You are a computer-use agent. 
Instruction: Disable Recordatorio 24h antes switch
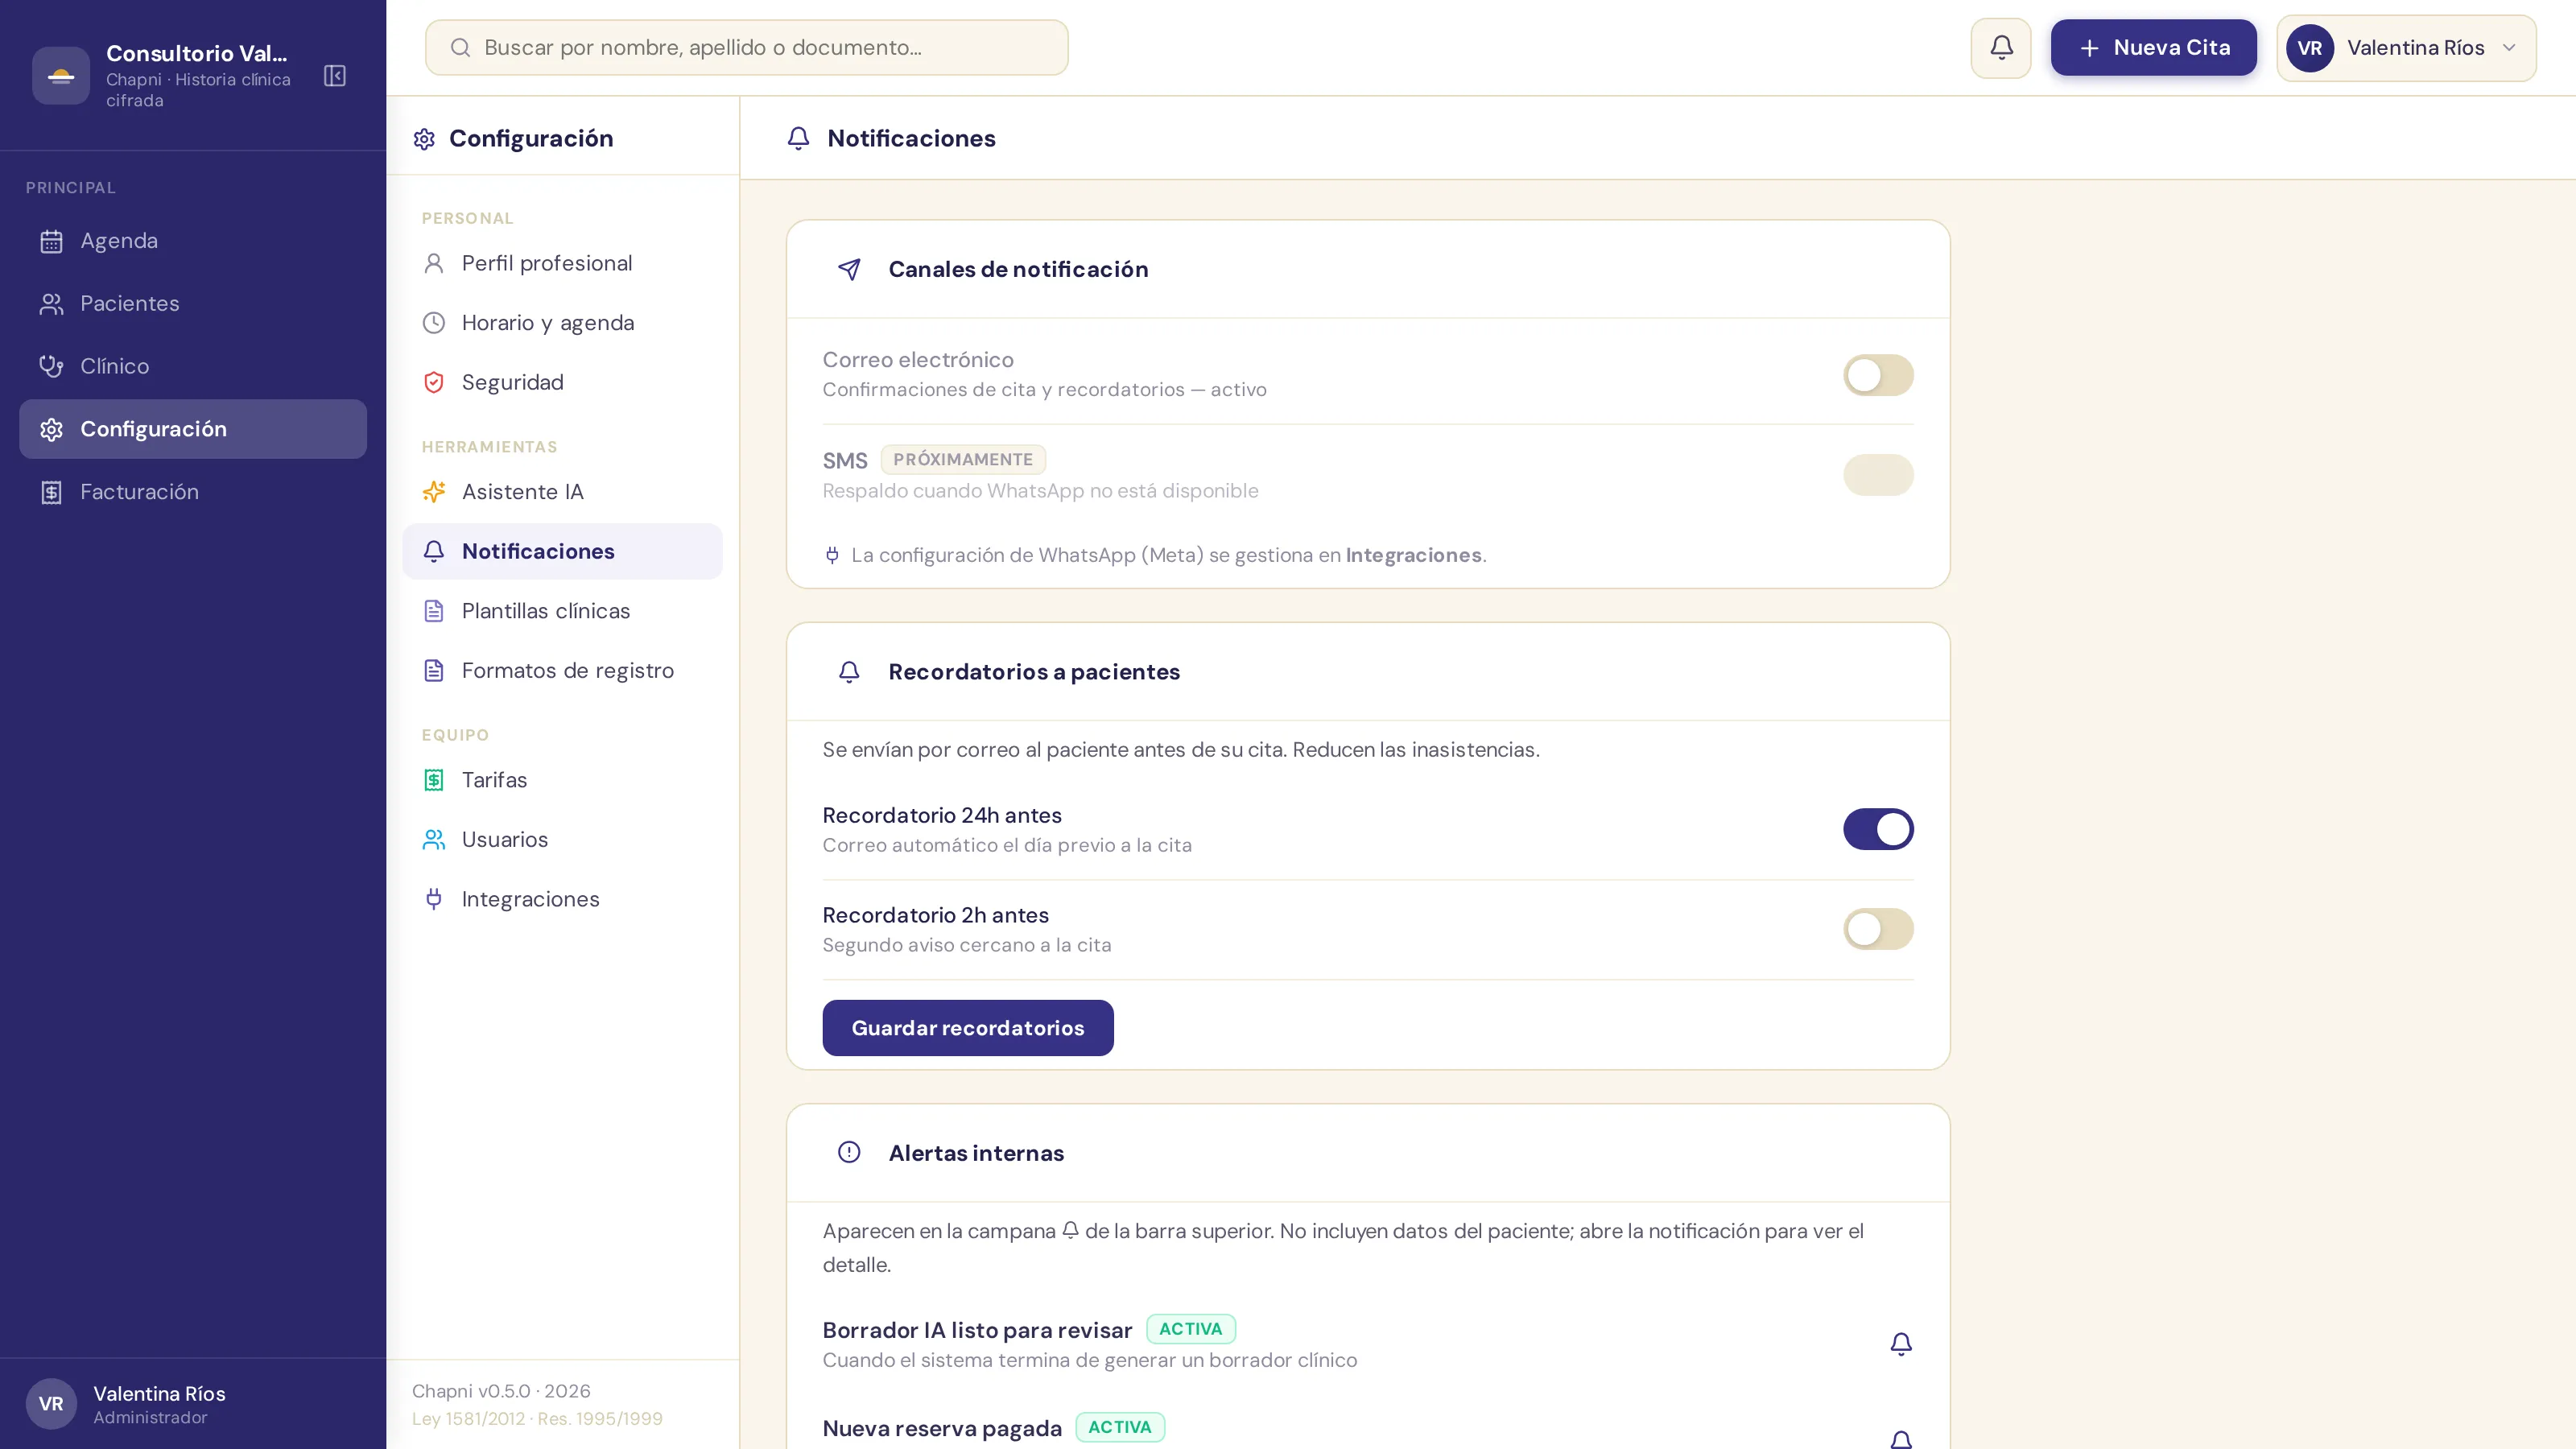(x=1878, y=829)
